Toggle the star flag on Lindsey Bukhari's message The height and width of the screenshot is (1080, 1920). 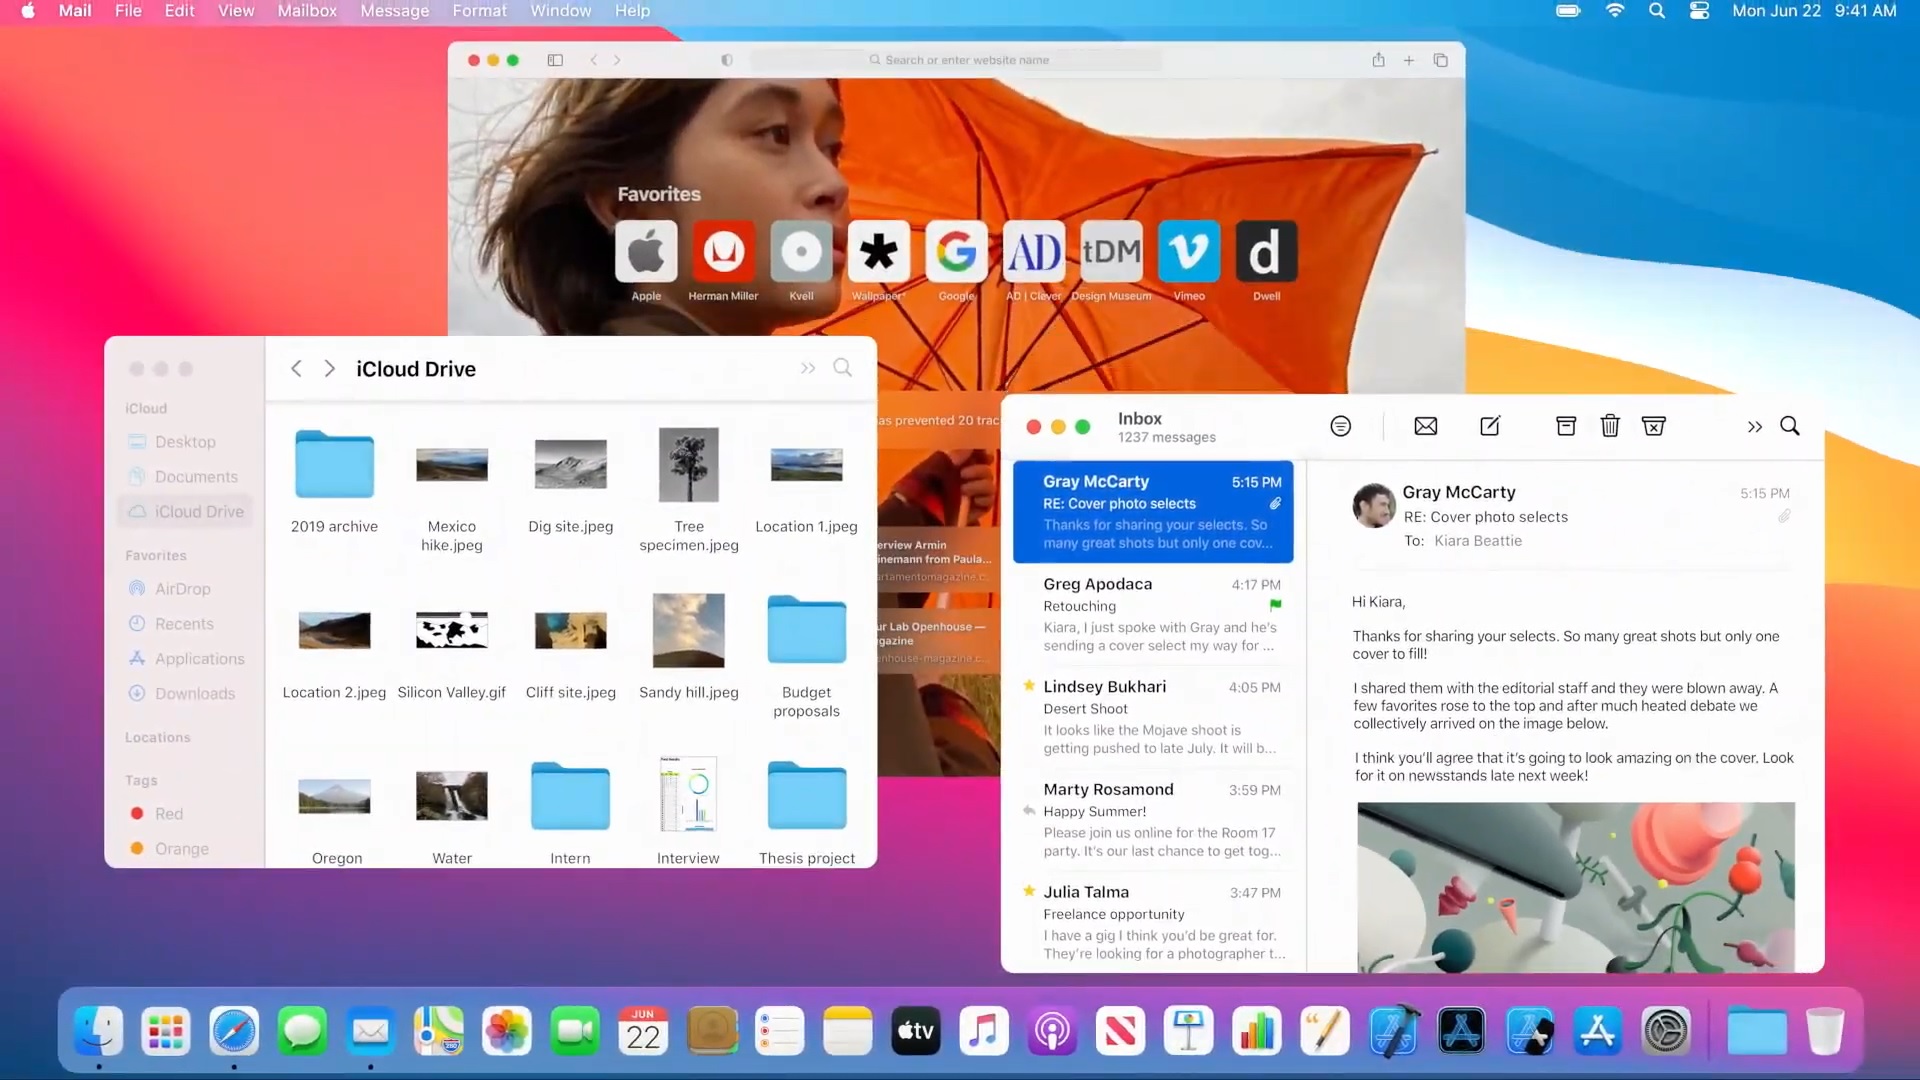click(x=1030, y=685)
